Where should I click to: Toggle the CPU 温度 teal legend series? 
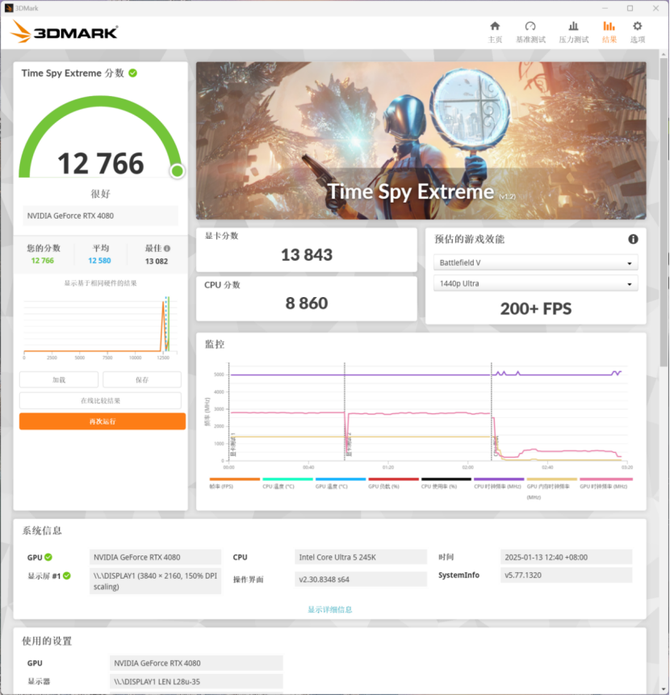coord(288,483)
